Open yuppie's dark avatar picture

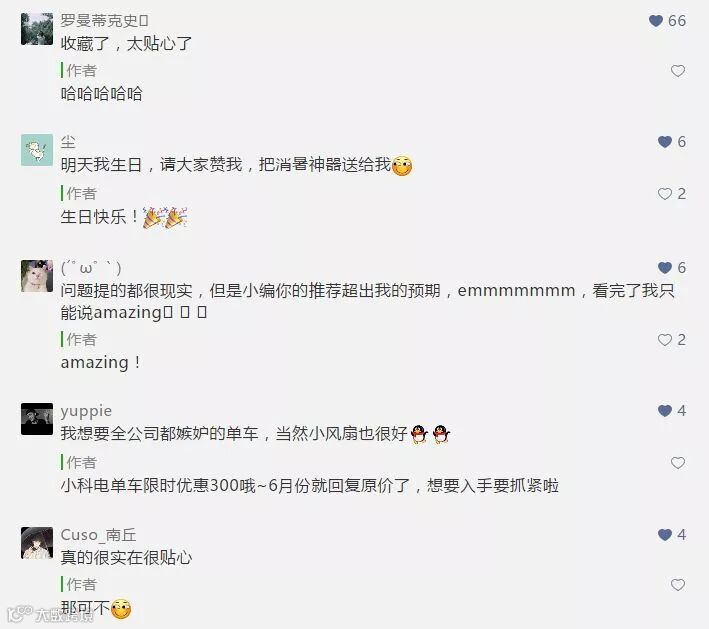click(x=37, y=419)
